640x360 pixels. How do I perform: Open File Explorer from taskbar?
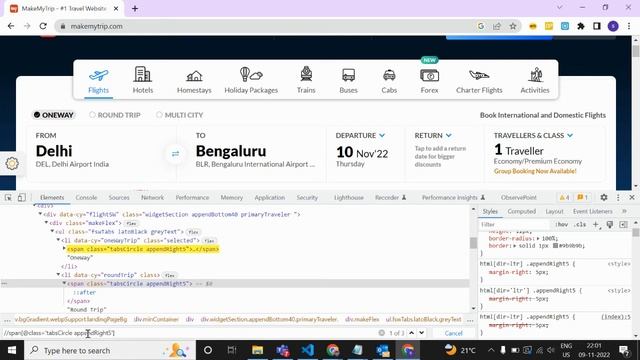(x=257, y=350)
